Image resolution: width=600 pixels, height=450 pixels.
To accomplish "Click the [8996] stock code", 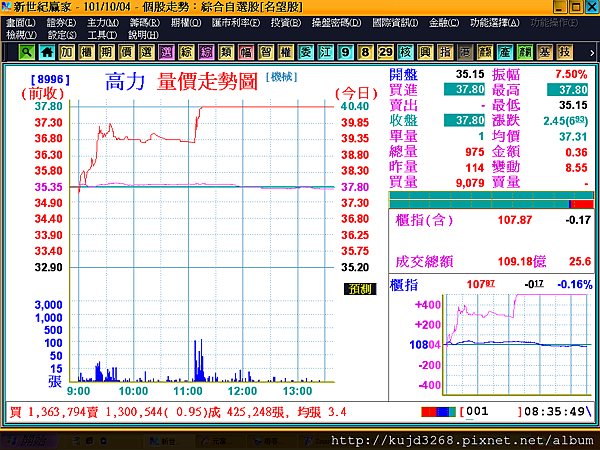I will coord(50,80).
